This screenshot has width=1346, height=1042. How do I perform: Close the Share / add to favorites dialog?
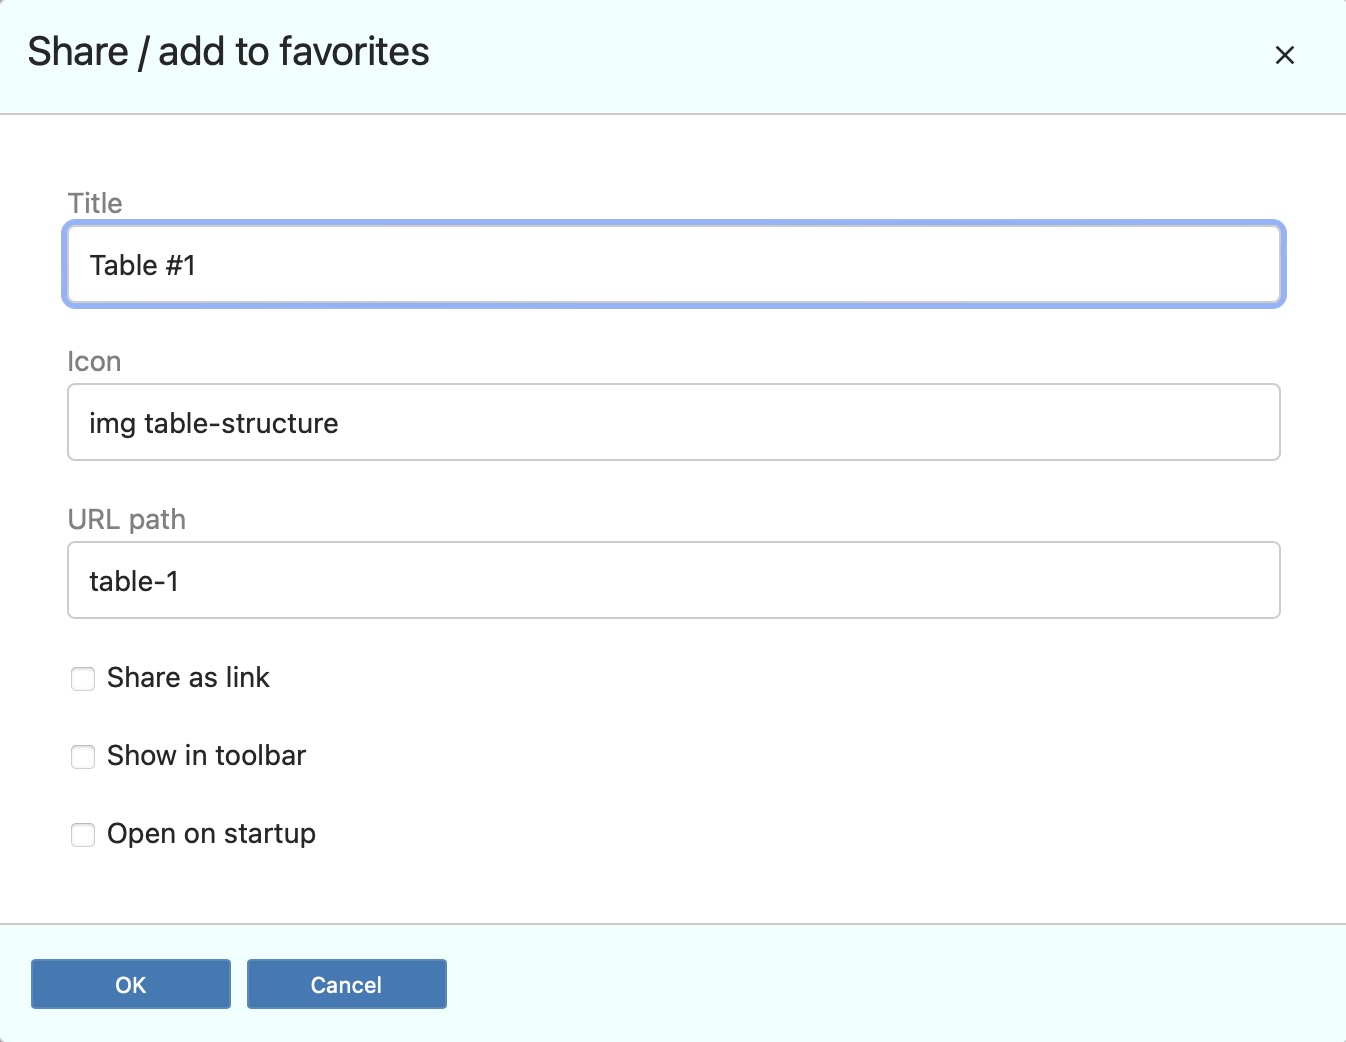pyautogui.click(x=1285, y=56)
